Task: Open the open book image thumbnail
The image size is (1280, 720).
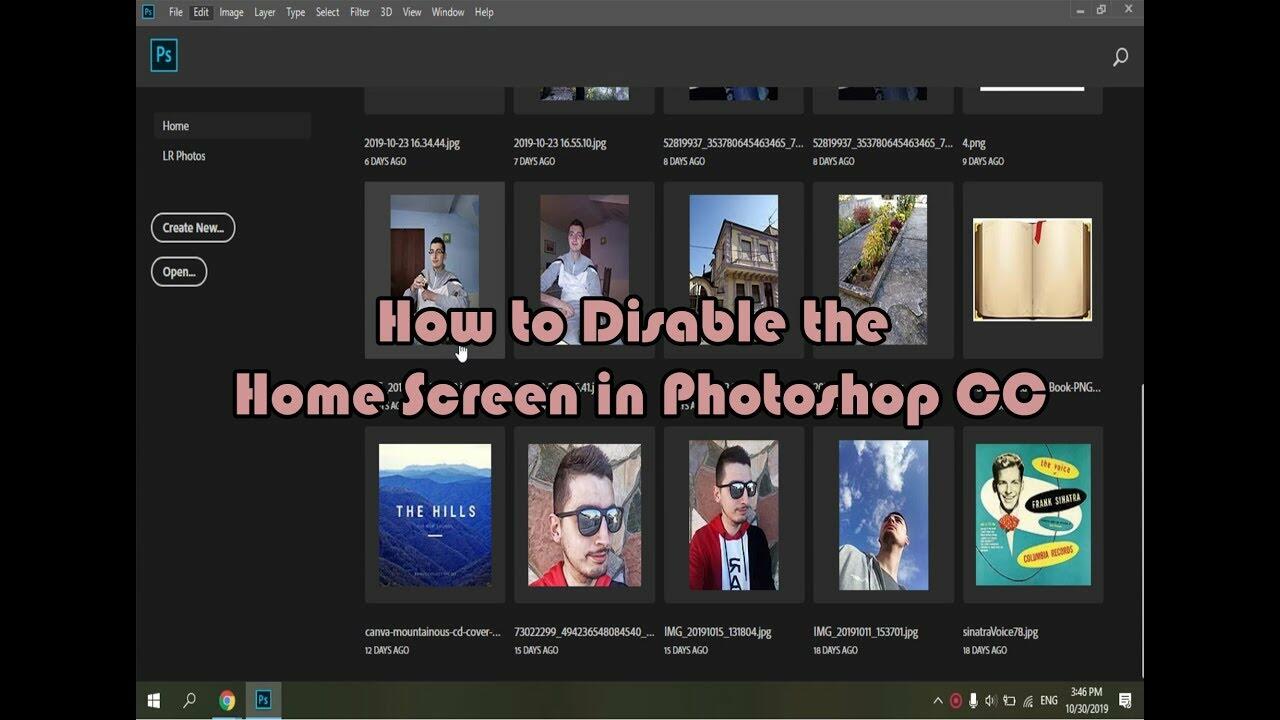Action: point(1033,268)
